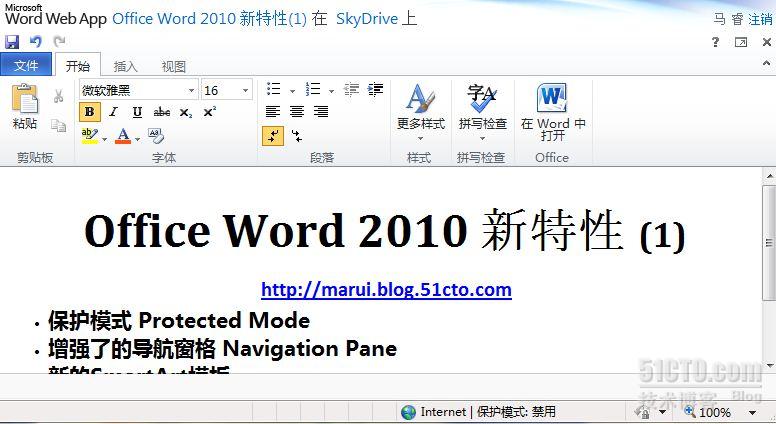Apply numbered list
The height and width of the screenshot is (424, 776).
(313, 89)
